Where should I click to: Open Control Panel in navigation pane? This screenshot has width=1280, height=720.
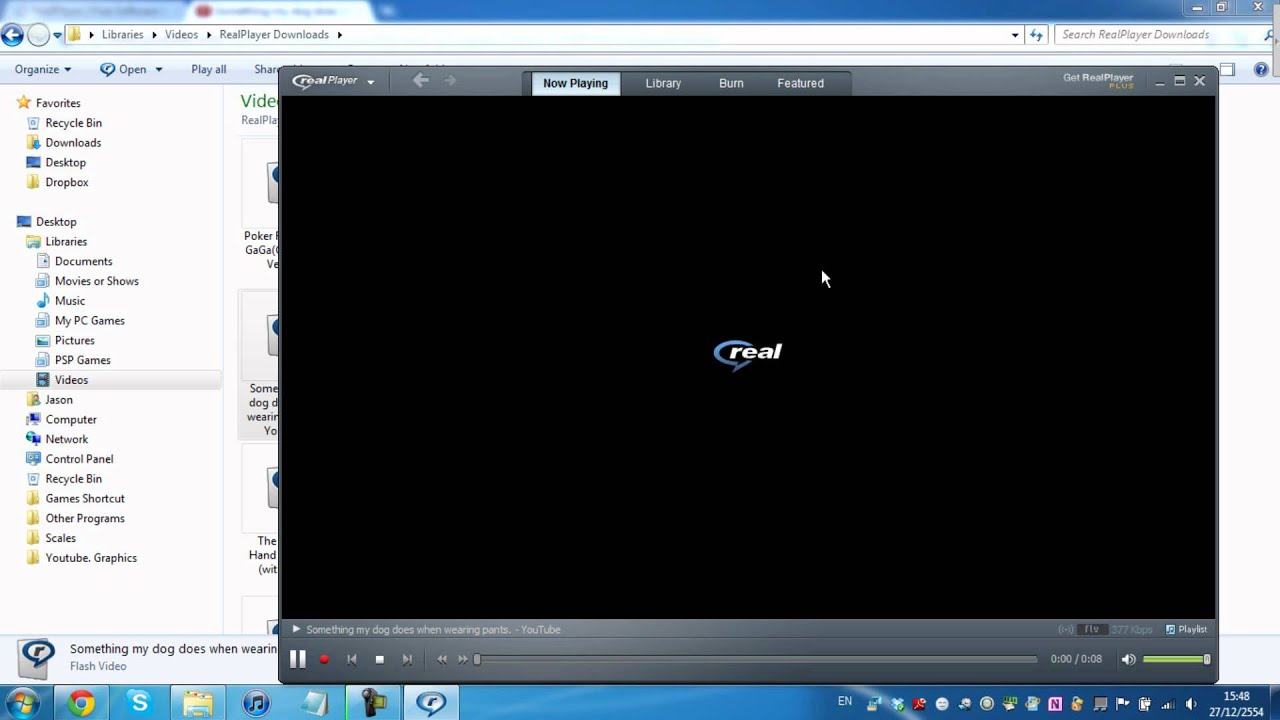click(79, 459)
